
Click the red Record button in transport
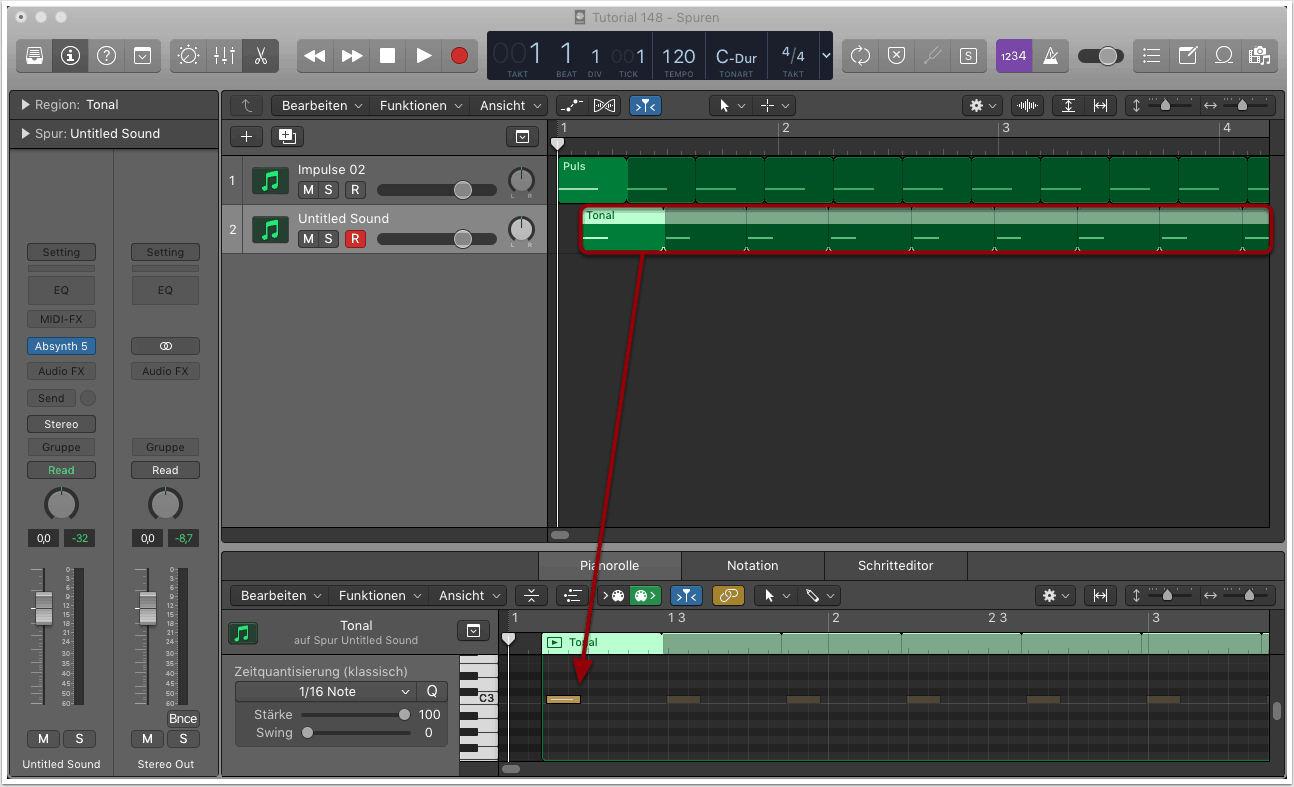[459, 56]
